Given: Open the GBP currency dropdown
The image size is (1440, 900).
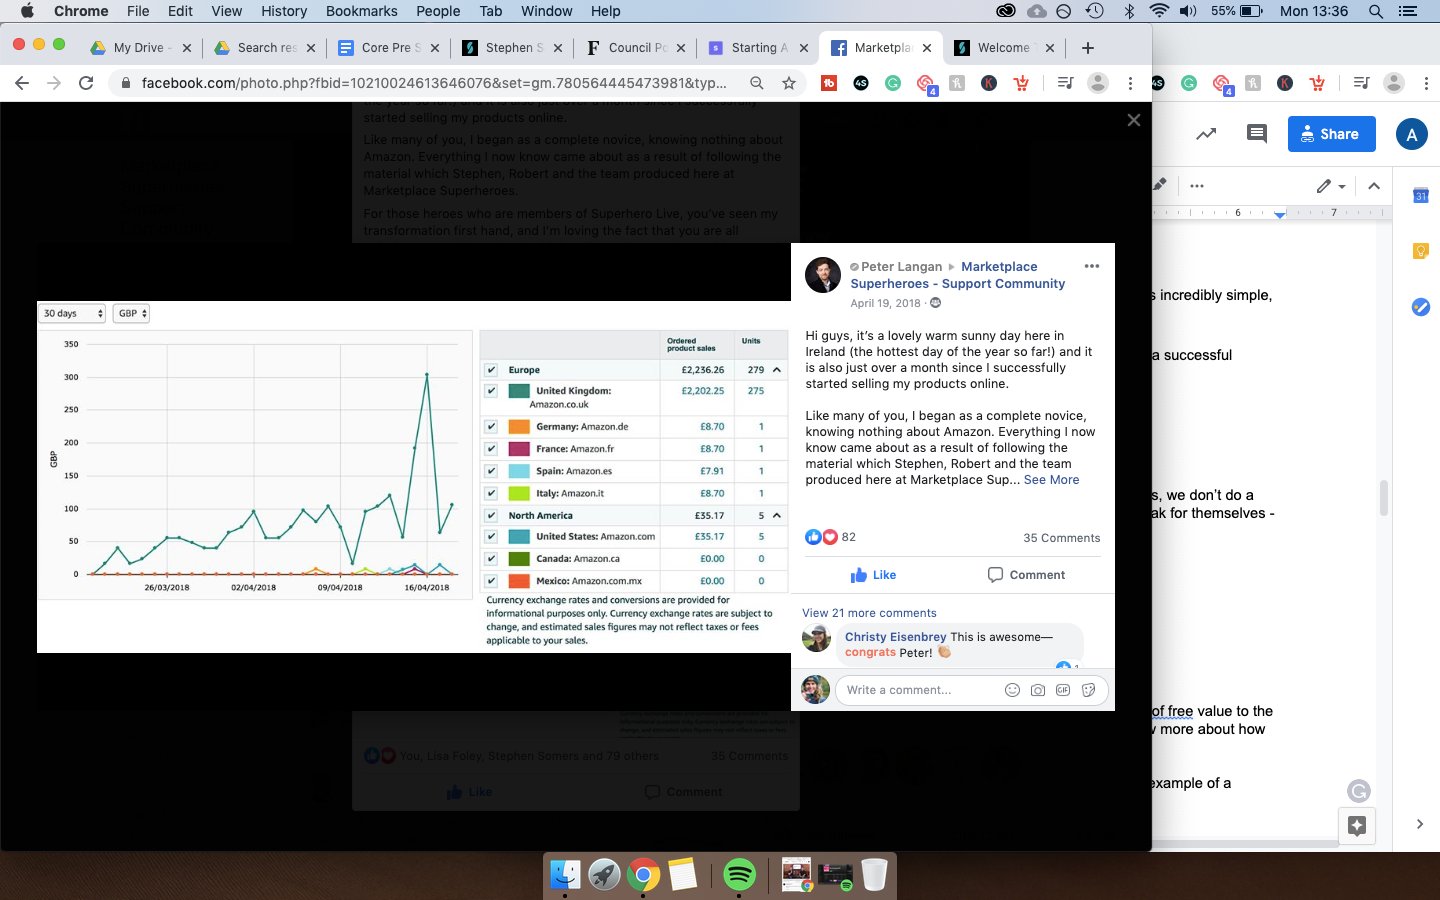Looking at the screenshot, I should pyautogui.click(x=131, y=313).
